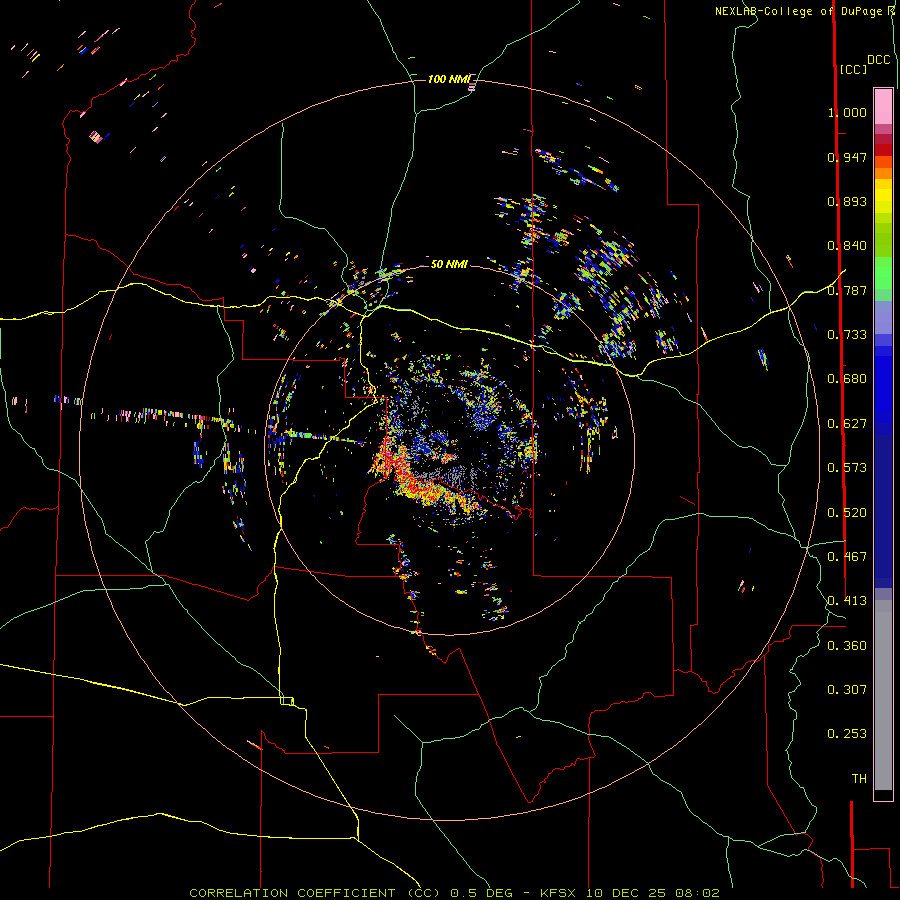Click the DCC label above the color scale

(x=878, y=60)
